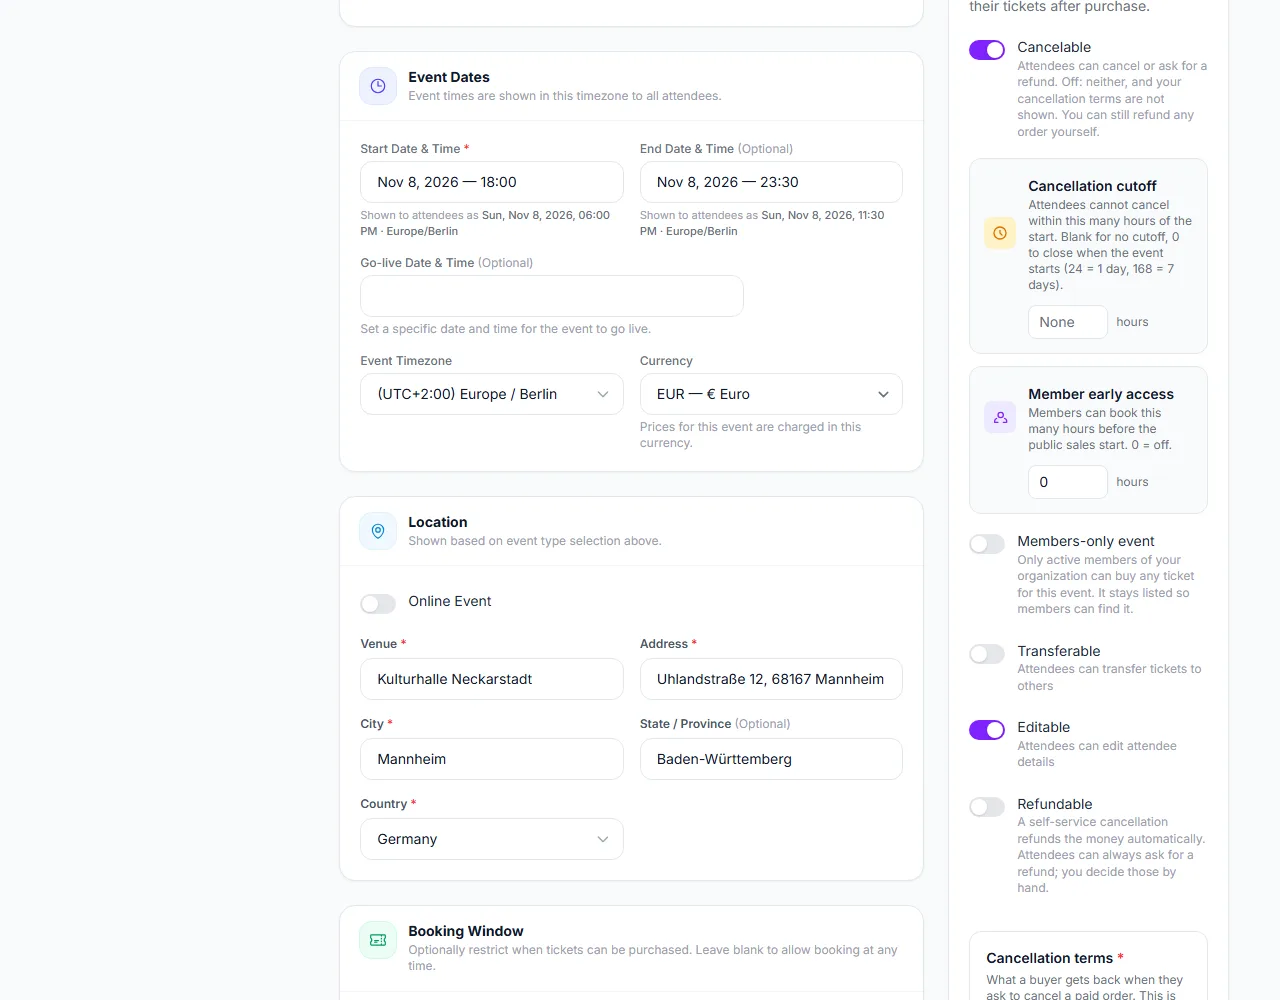Screen dimensions: 1280x1000
Task: Click the City input field
Action: point(492,759)
